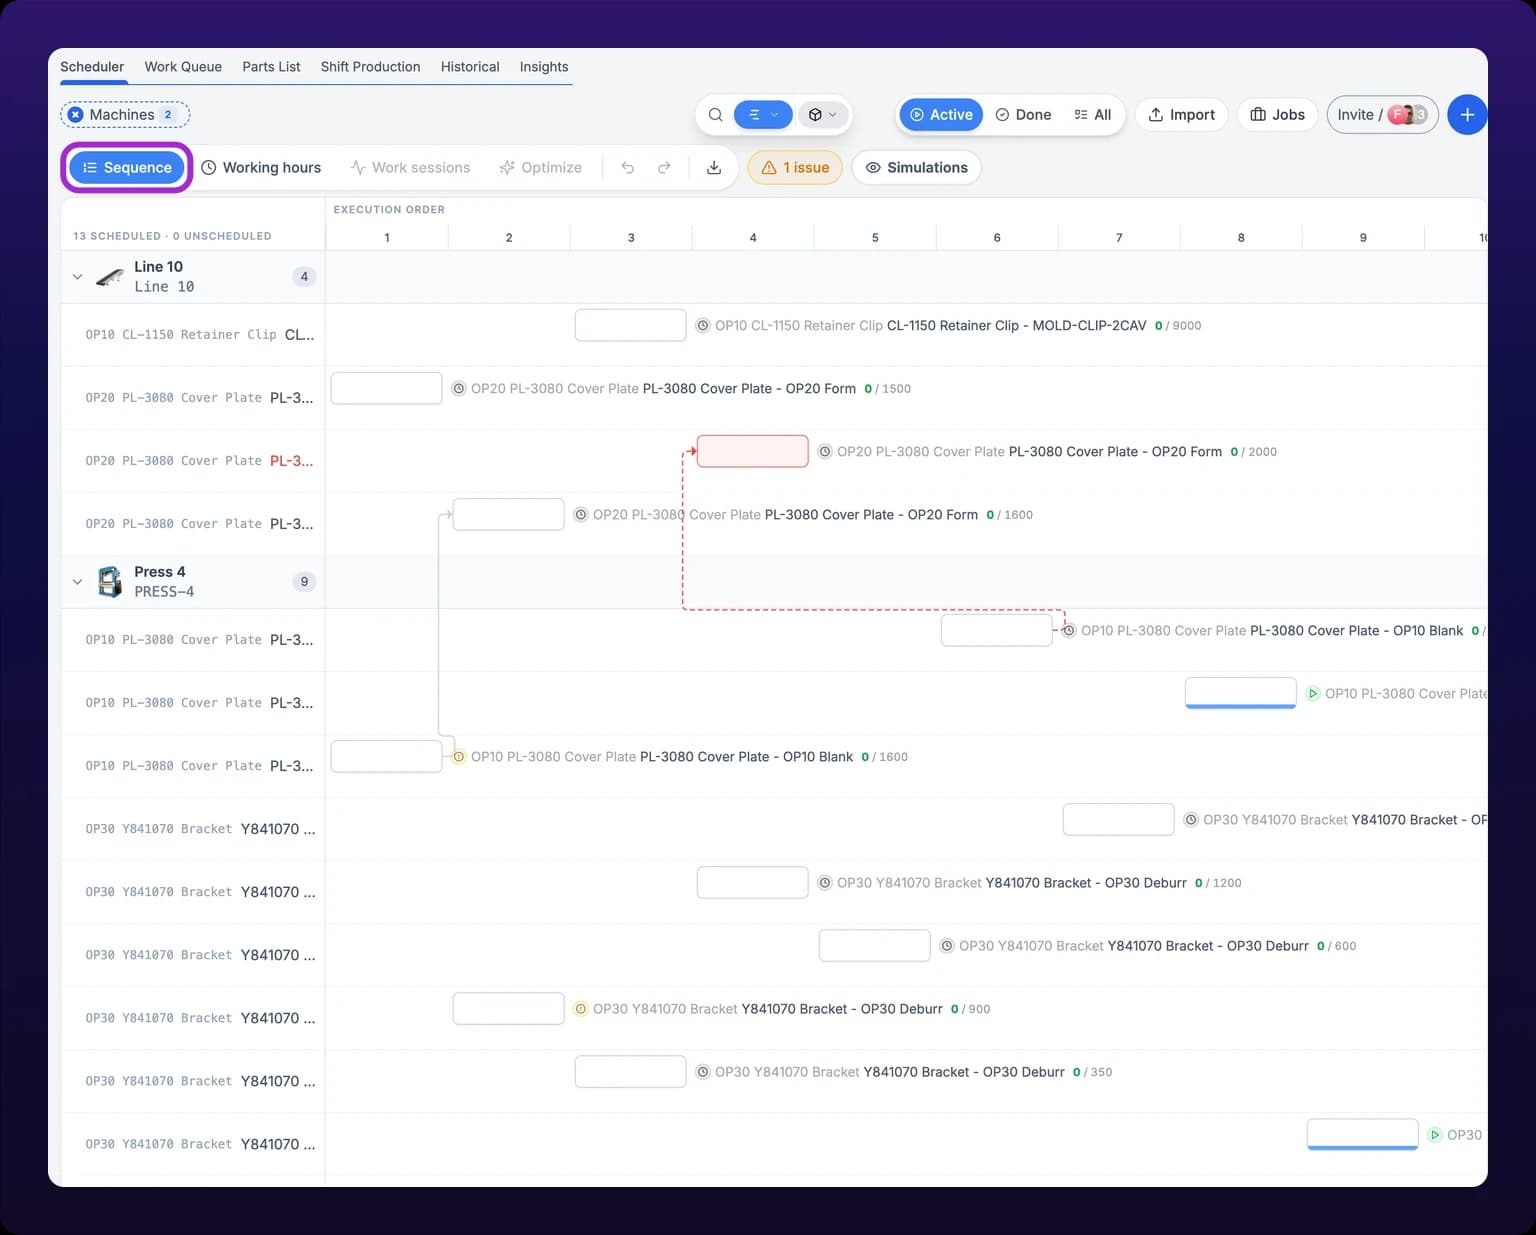Image resolution: width=1536 pixels, height=1235 pixels.
Task: Open the Work Queue tab
Action: pyautogui.click(x=183, y=67)
